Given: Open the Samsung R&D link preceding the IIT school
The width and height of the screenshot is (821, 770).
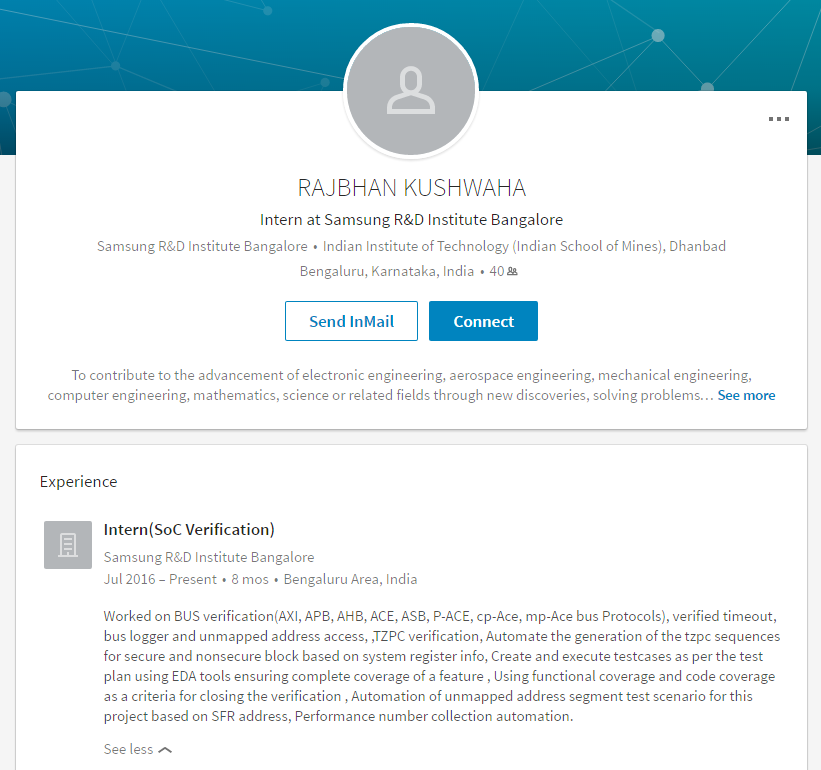Looking at the screenshot, I should click(202, 246).
